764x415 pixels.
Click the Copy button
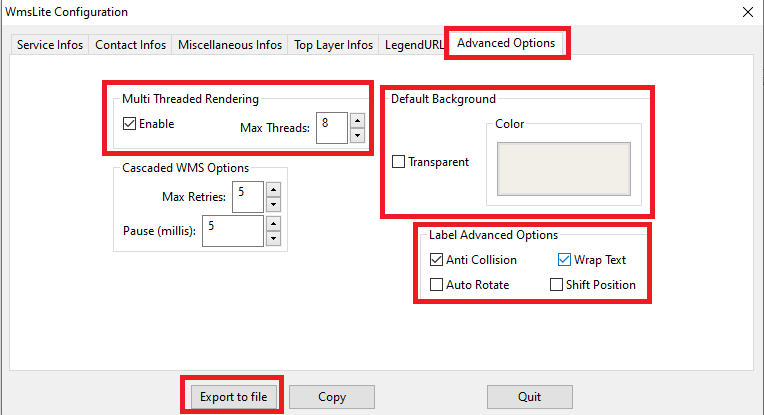tap(332, 397)
